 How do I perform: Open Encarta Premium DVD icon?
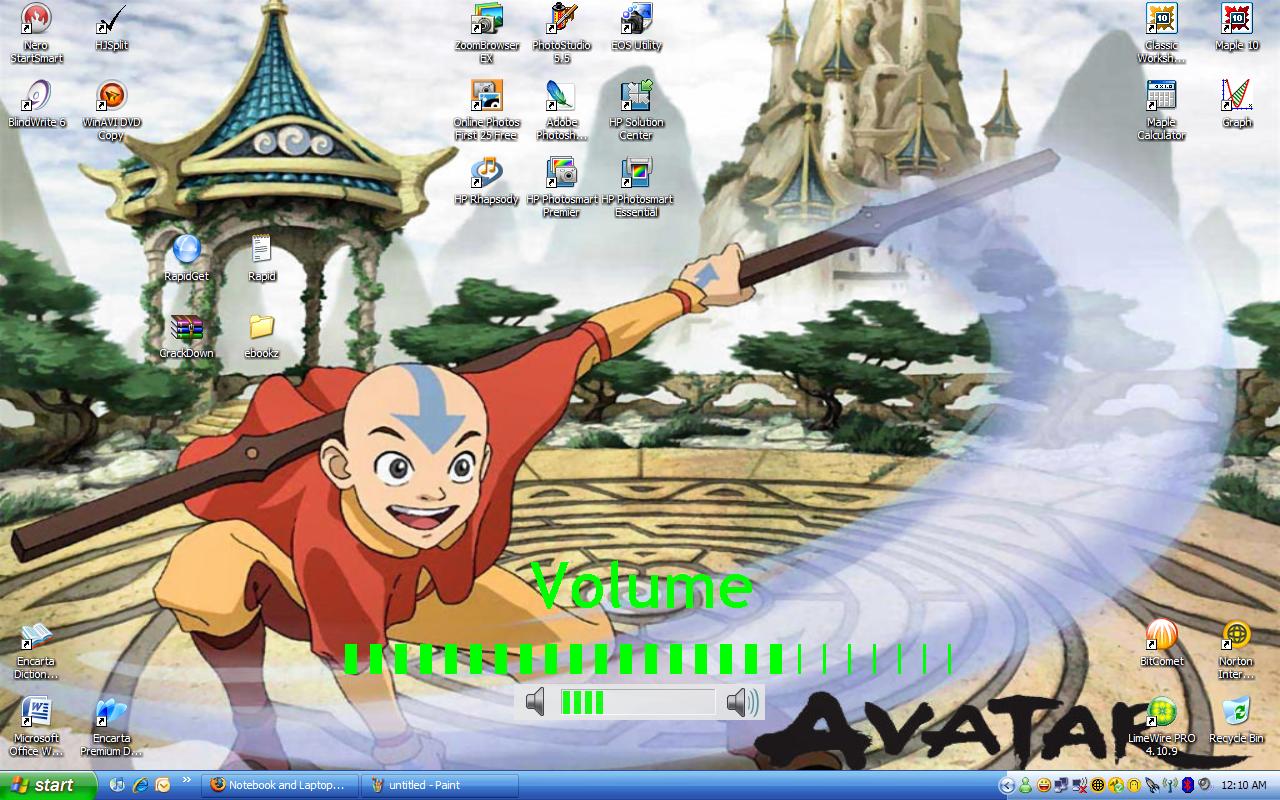coord(111,726)
